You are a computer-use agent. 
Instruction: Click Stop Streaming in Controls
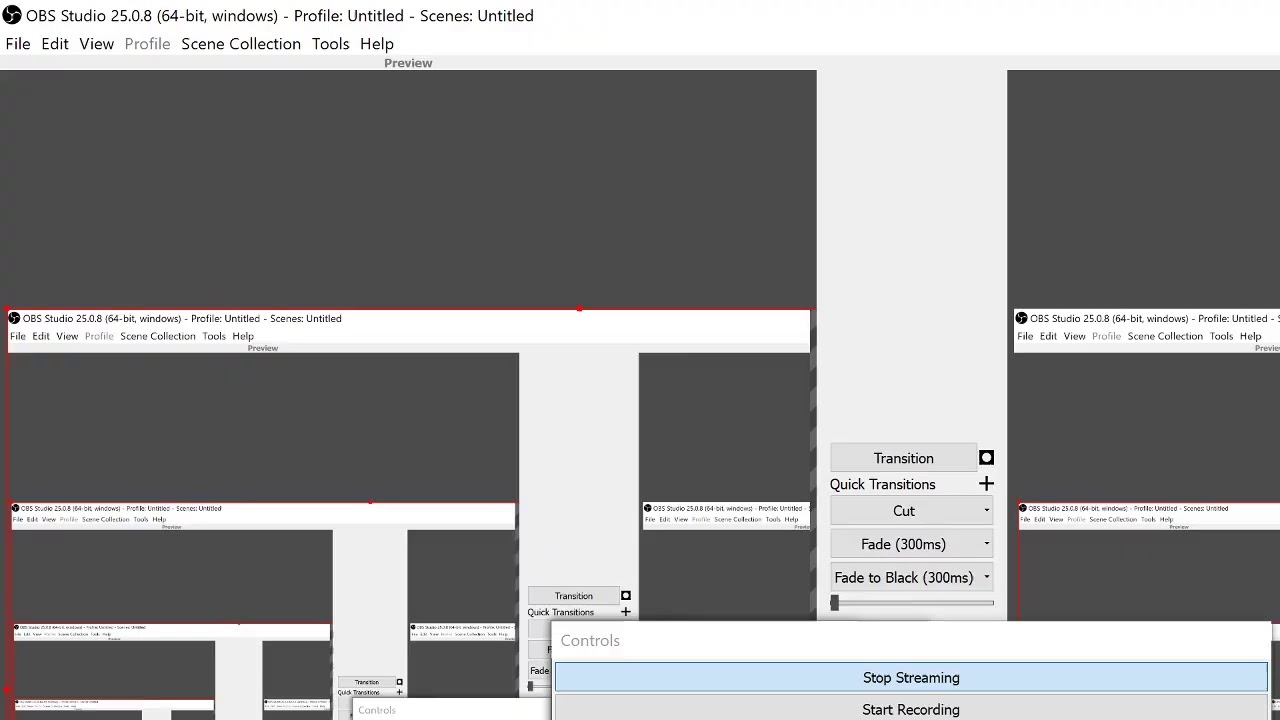tap(911, 678)
